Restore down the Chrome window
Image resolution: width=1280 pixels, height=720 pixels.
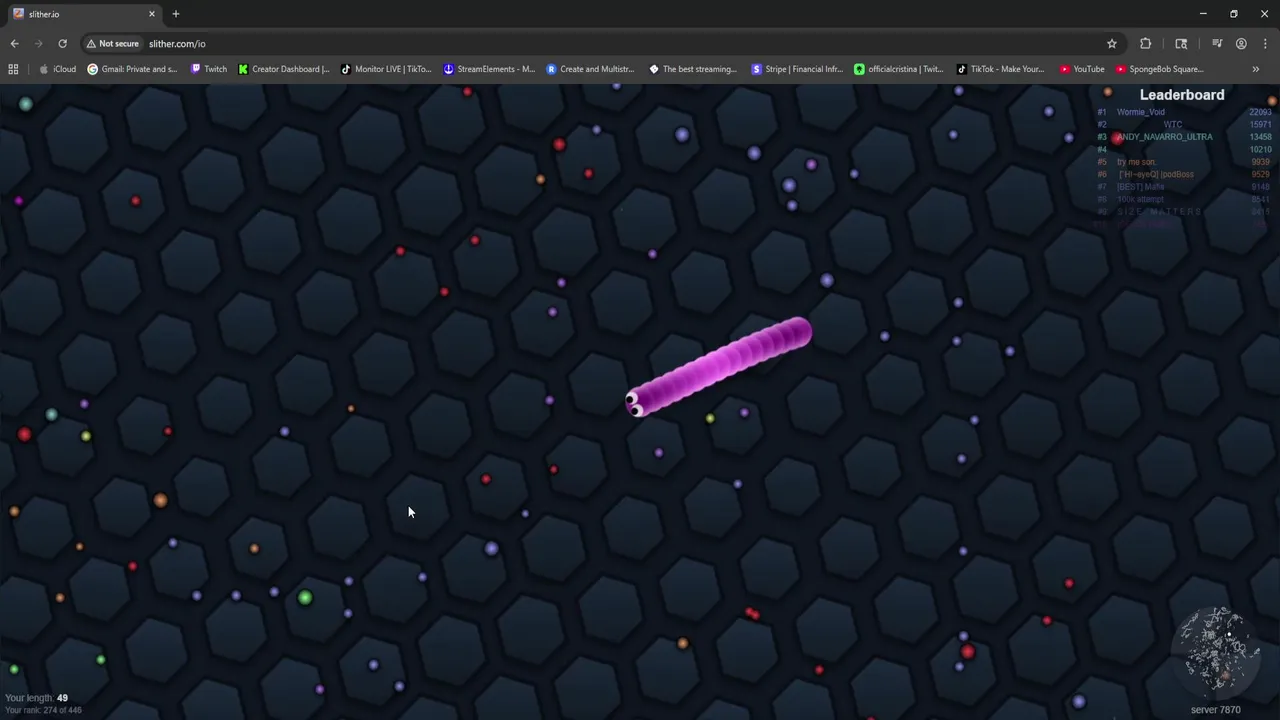point(1234,14)
